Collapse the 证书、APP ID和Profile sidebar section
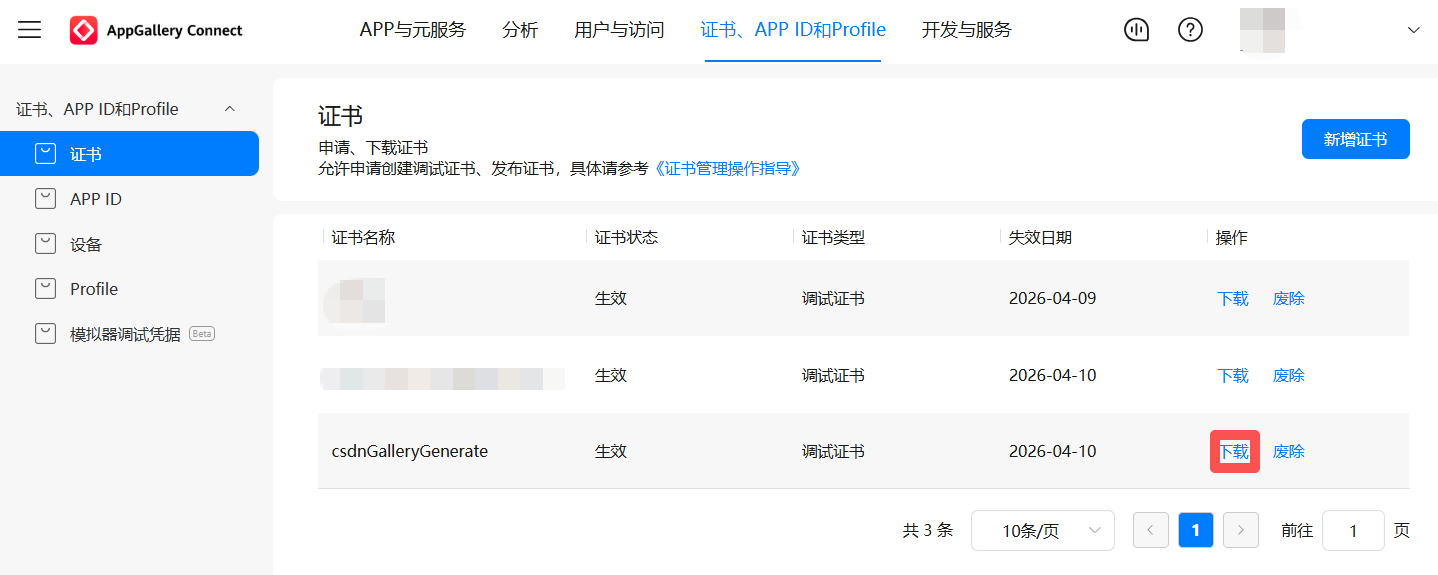Image resolution: width=1438 pixels, height=575 pixels. (x=229, y=109)
